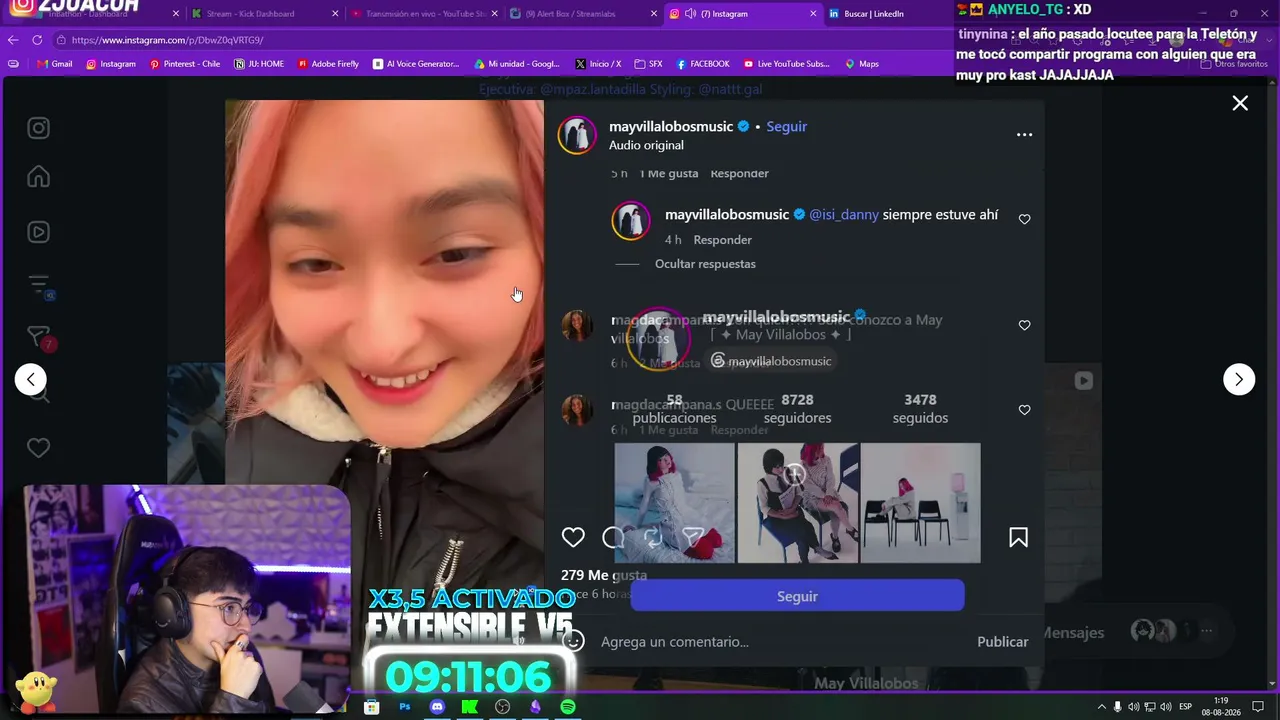Image resolution: width=1280 pixels, height=720 pixels.
Task: Switch to Alert Box / Streamlabs tab
Action: (x=580, y=14)
